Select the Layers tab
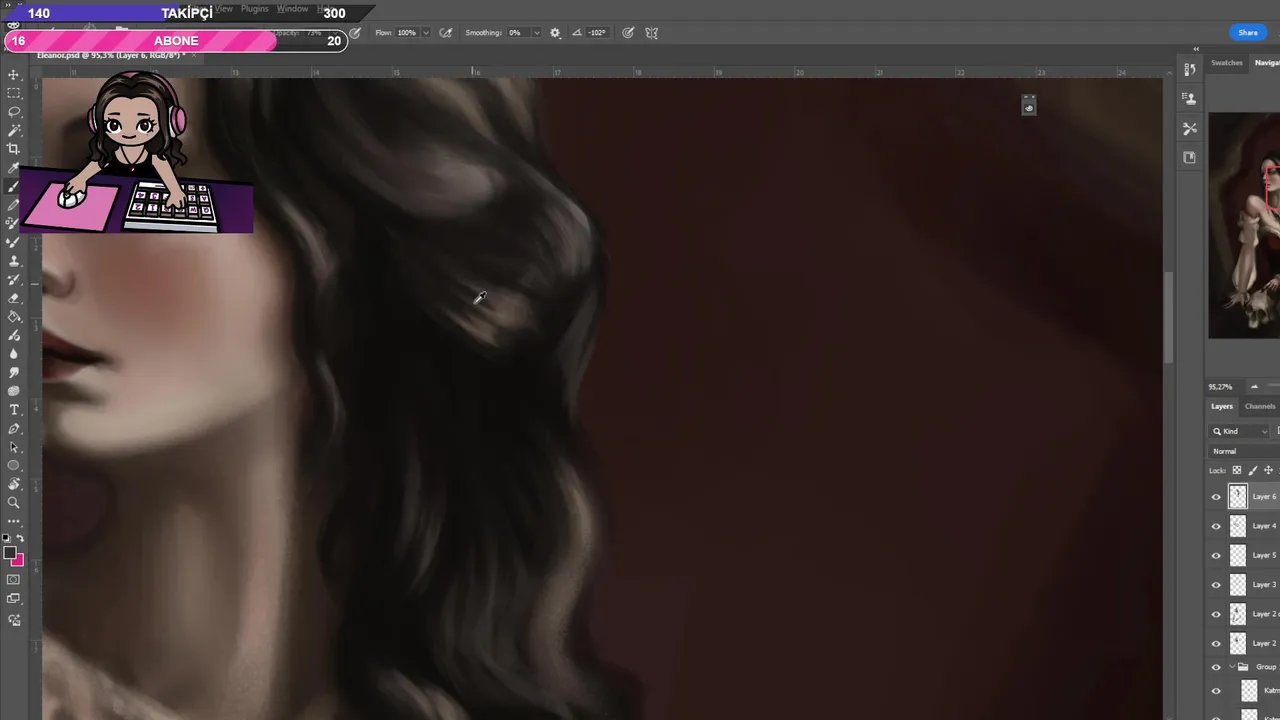 click(x=1222, y=406)
